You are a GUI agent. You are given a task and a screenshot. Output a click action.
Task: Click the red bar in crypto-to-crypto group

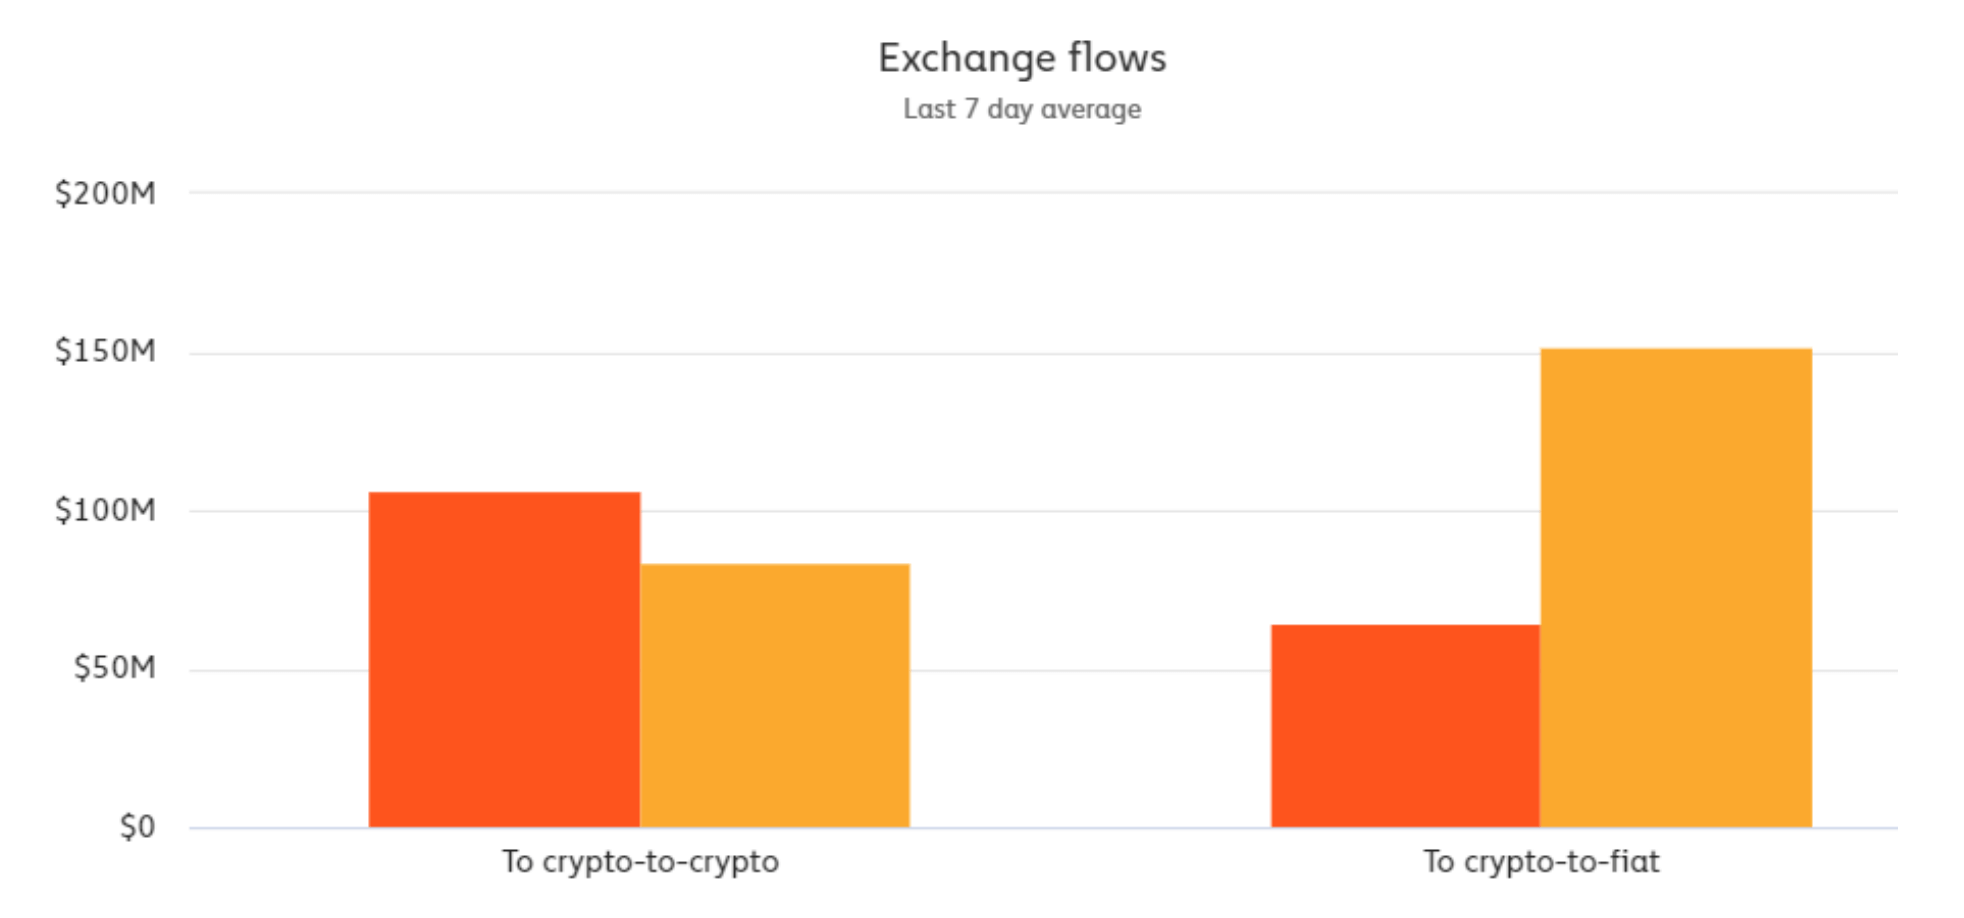pos(504,660)
